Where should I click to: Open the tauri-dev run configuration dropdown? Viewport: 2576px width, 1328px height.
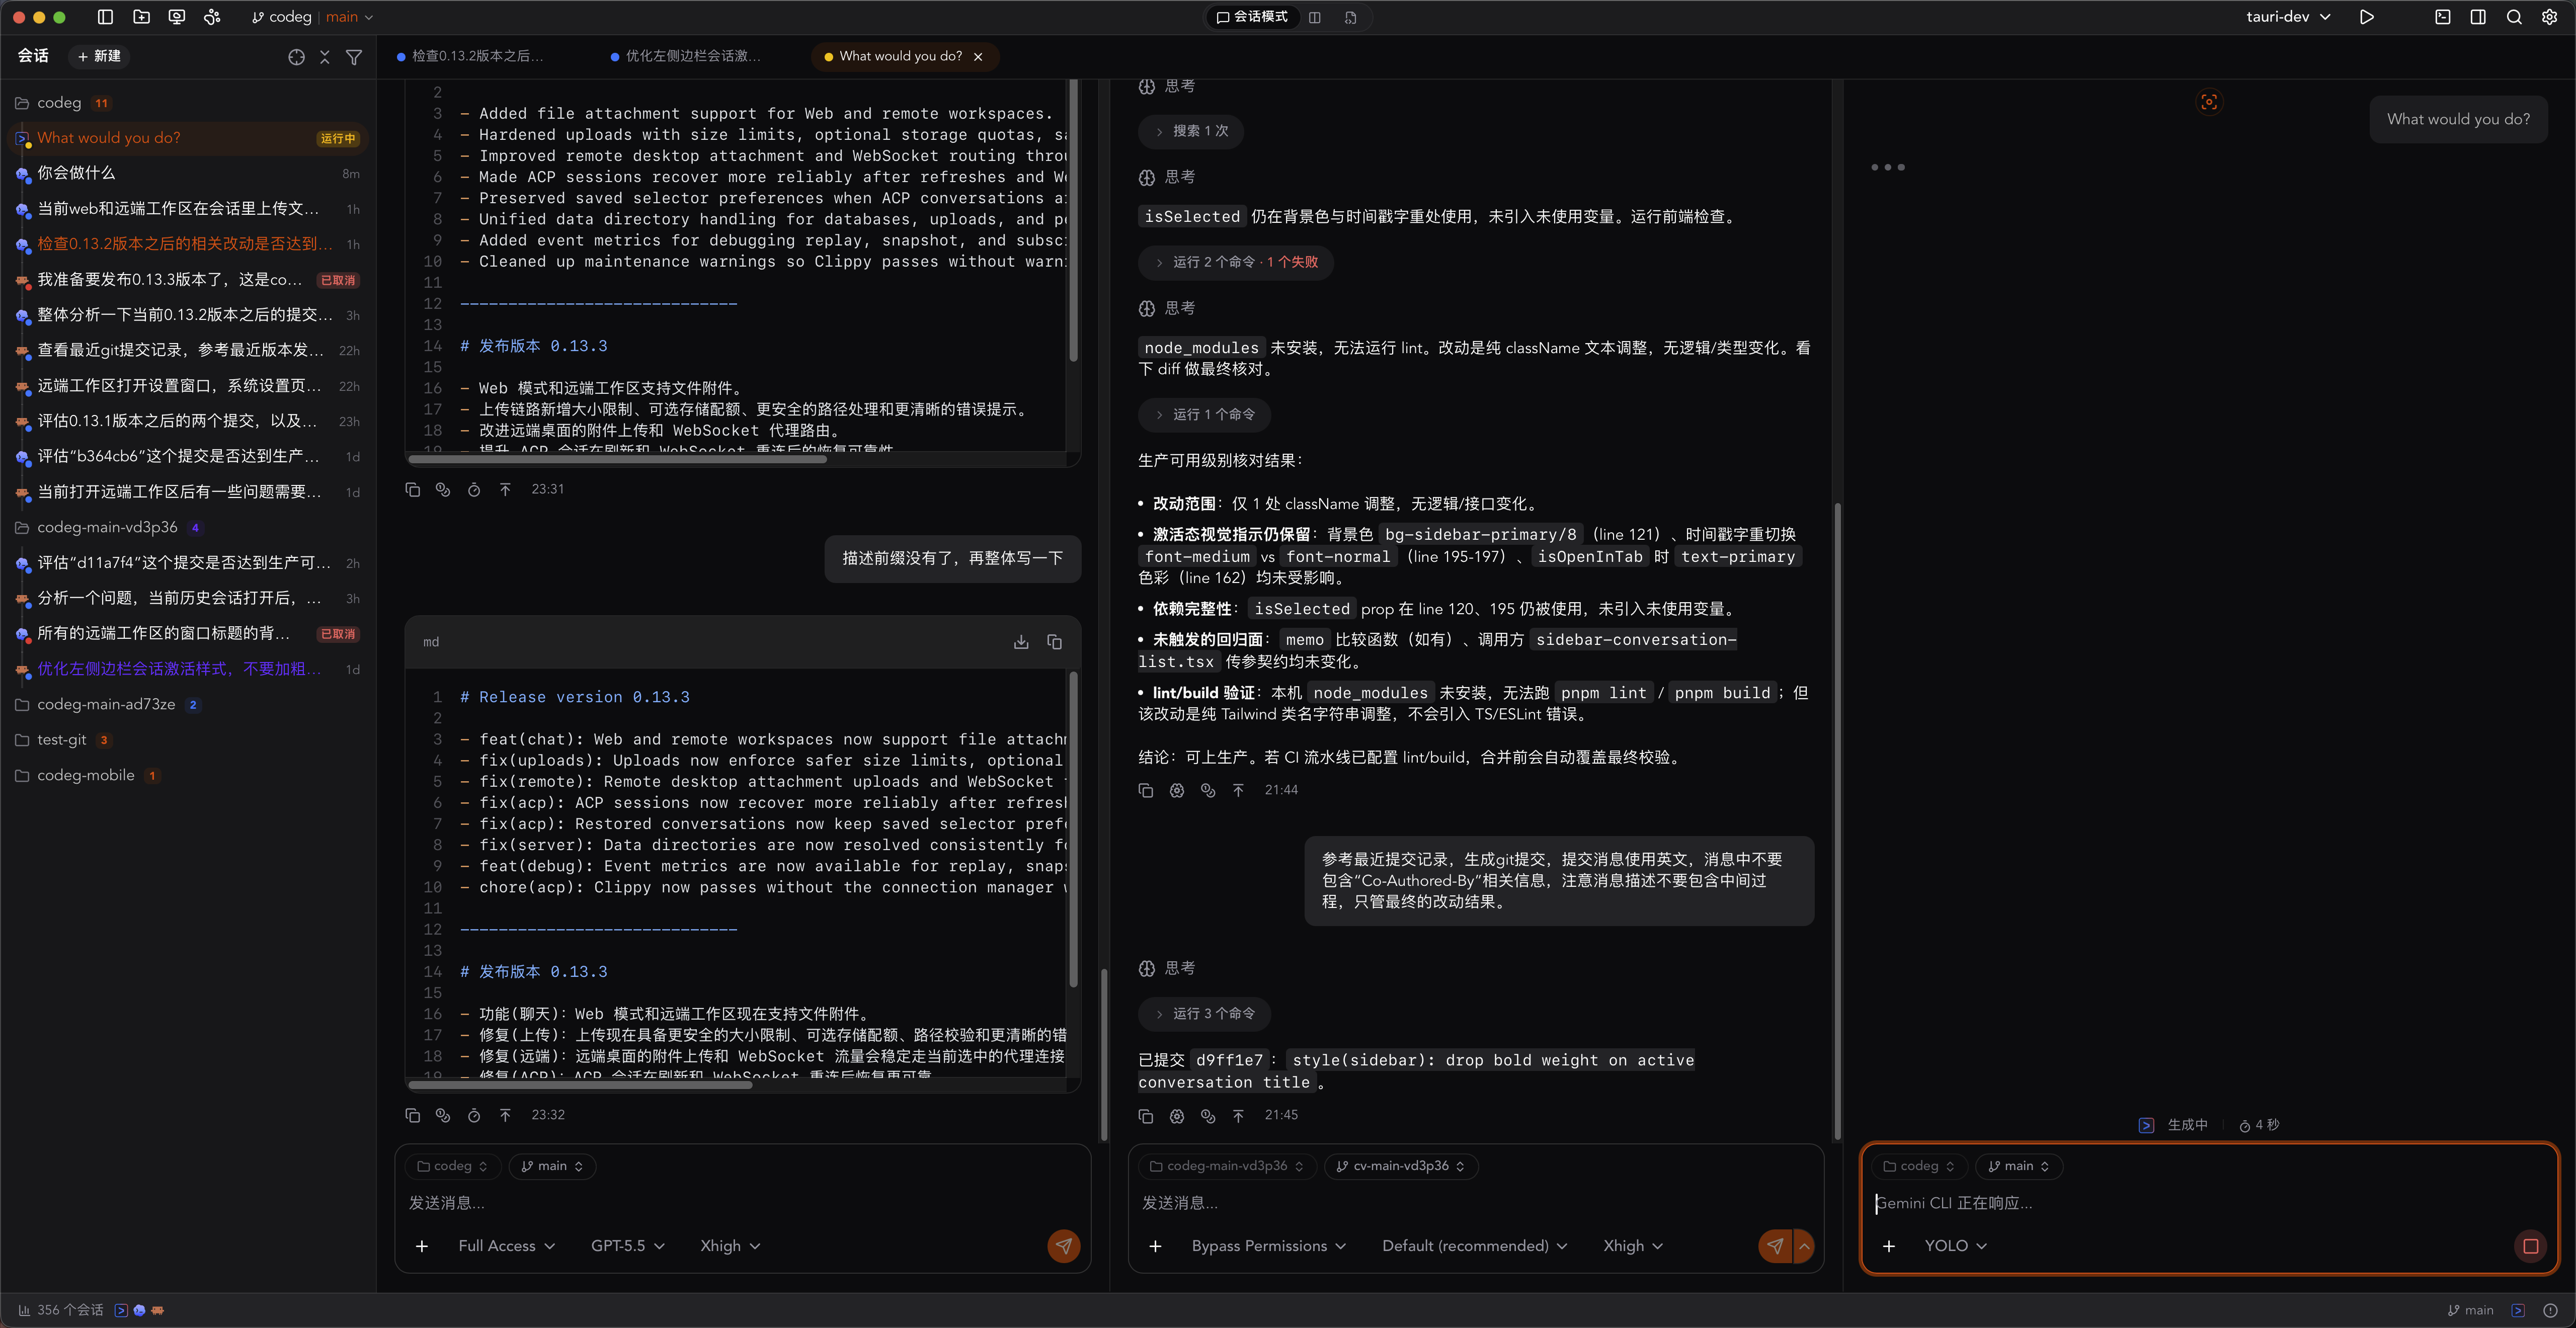(2288, 17)
